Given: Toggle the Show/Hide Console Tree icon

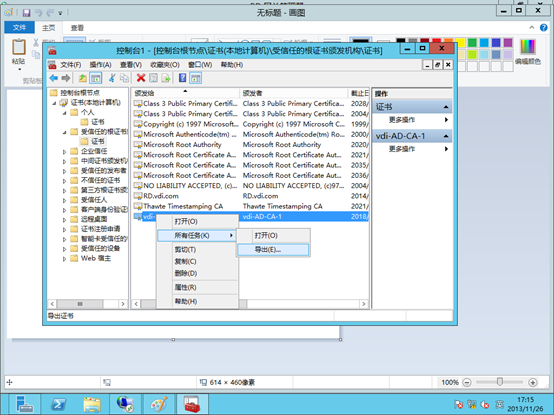Looking at the screenshot, I should click(x=95, y=78).
